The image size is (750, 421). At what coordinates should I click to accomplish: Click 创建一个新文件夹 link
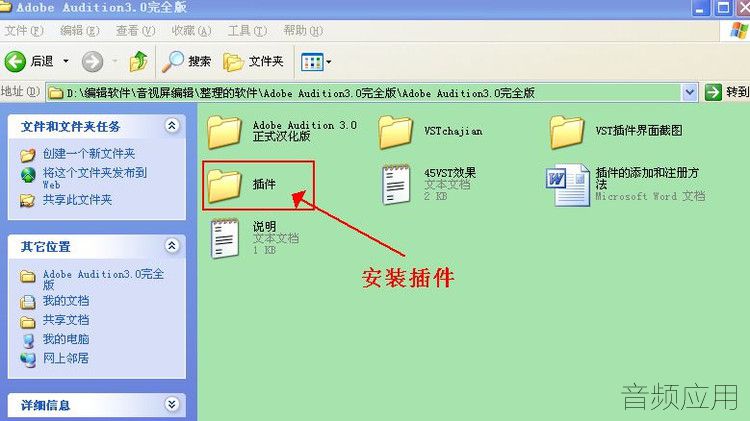click(x=89, y=154)
